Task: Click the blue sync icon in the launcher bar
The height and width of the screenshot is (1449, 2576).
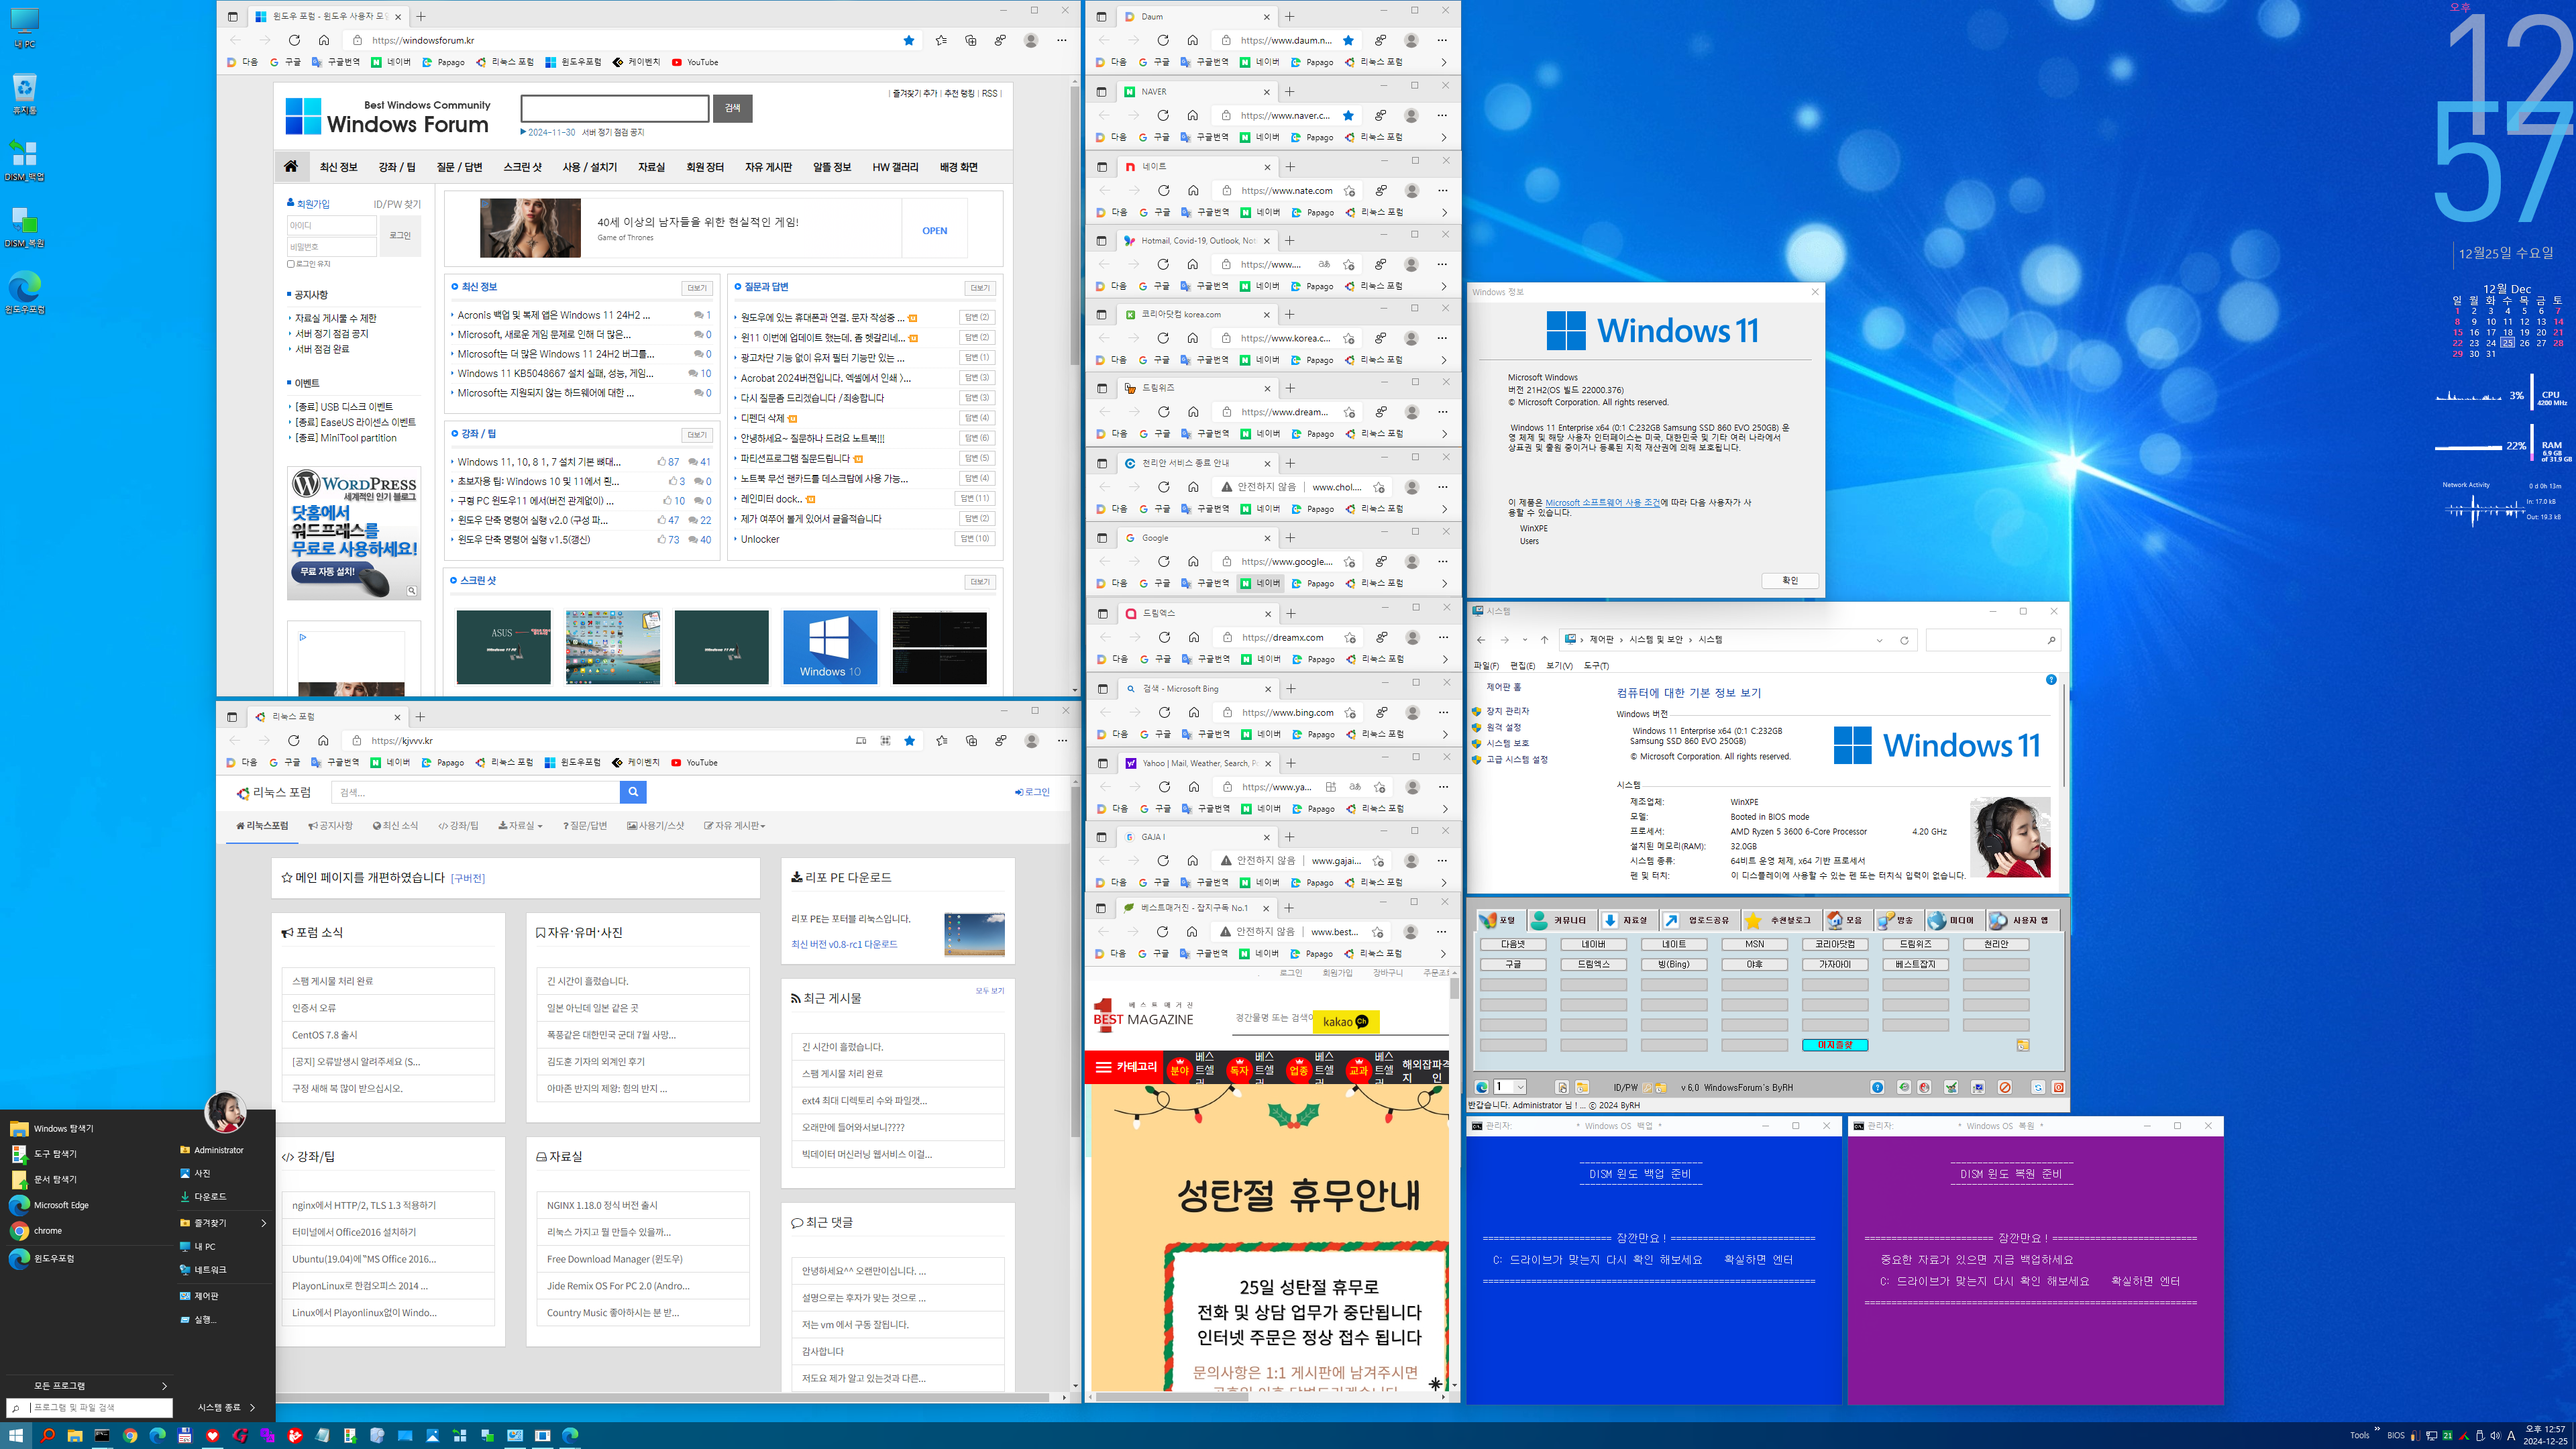Action: (x=2037, y=1087)
